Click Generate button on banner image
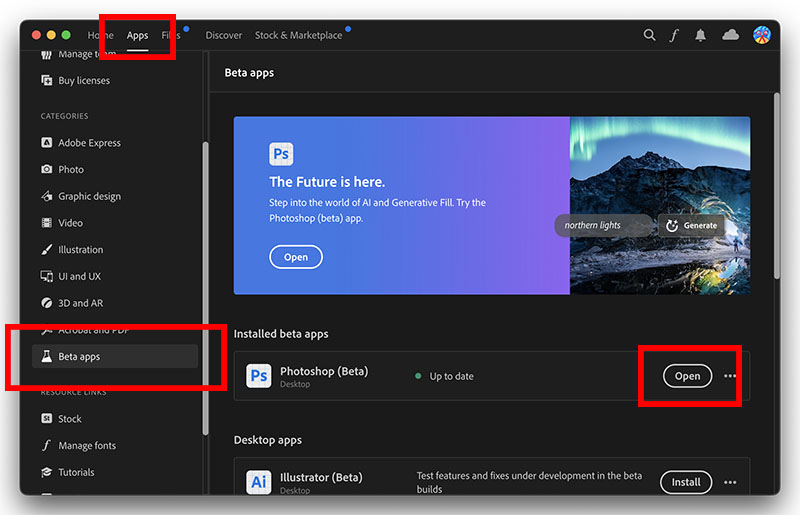This screenshot has height=515, width=800. point(692,225)
